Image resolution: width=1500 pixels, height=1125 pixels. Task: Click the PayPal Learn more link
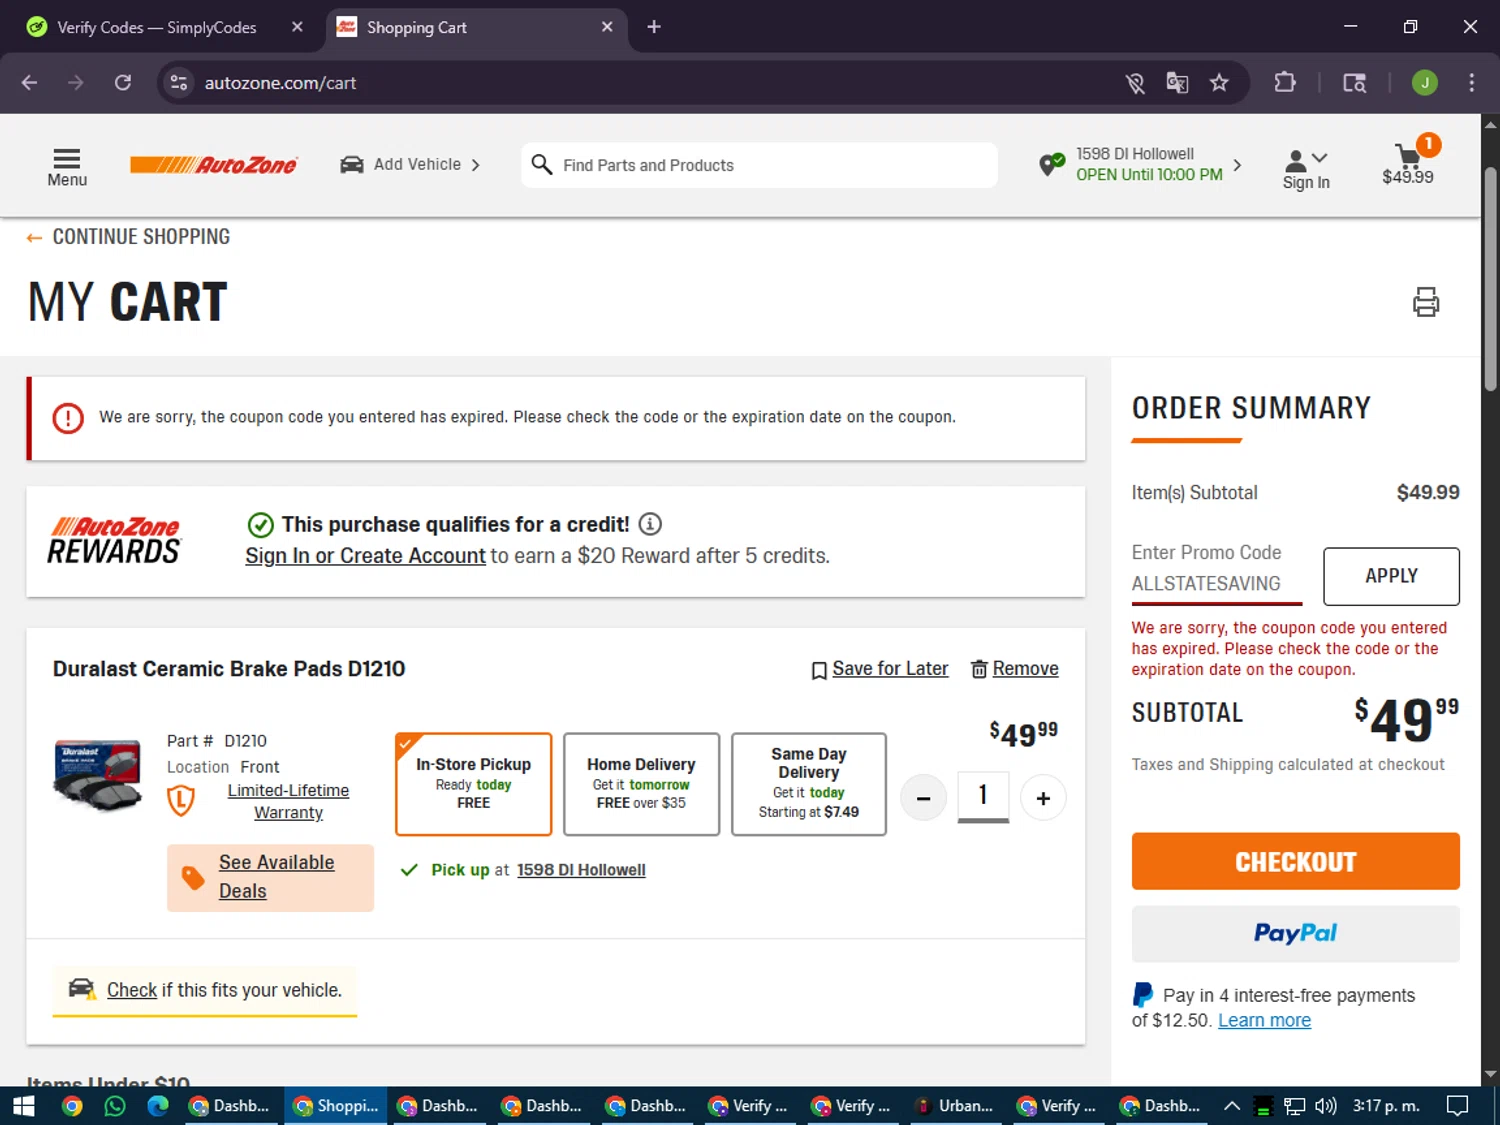[1264, 1020]
